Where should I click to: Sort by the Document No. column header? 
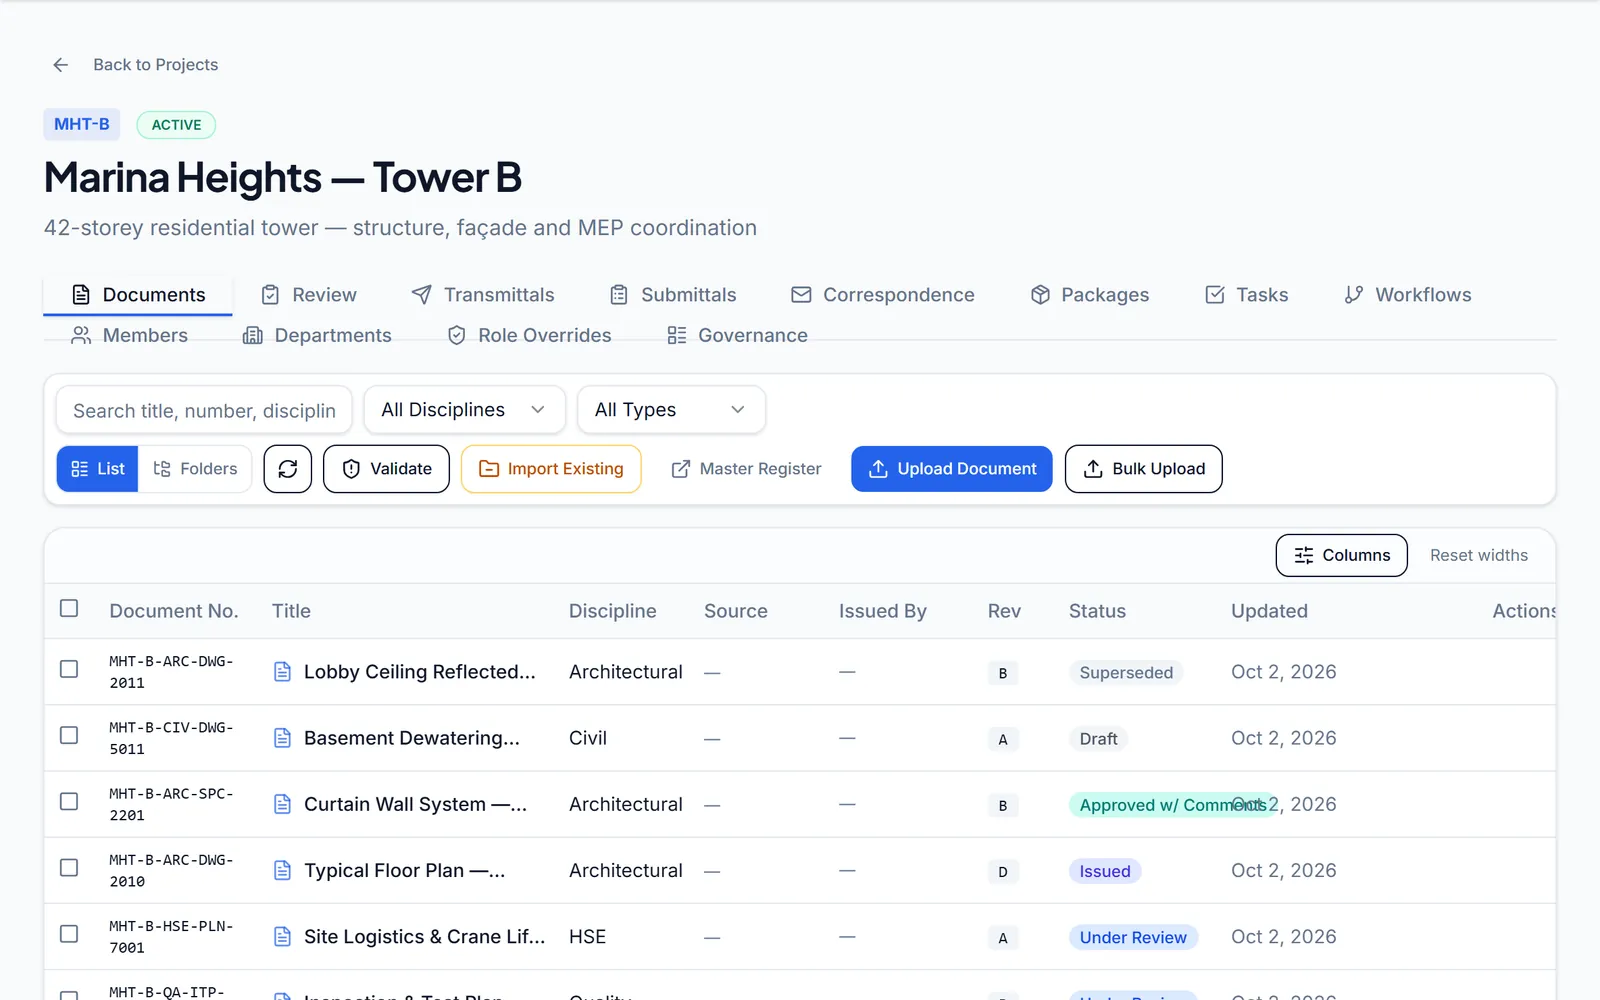(x=174, y=611)
